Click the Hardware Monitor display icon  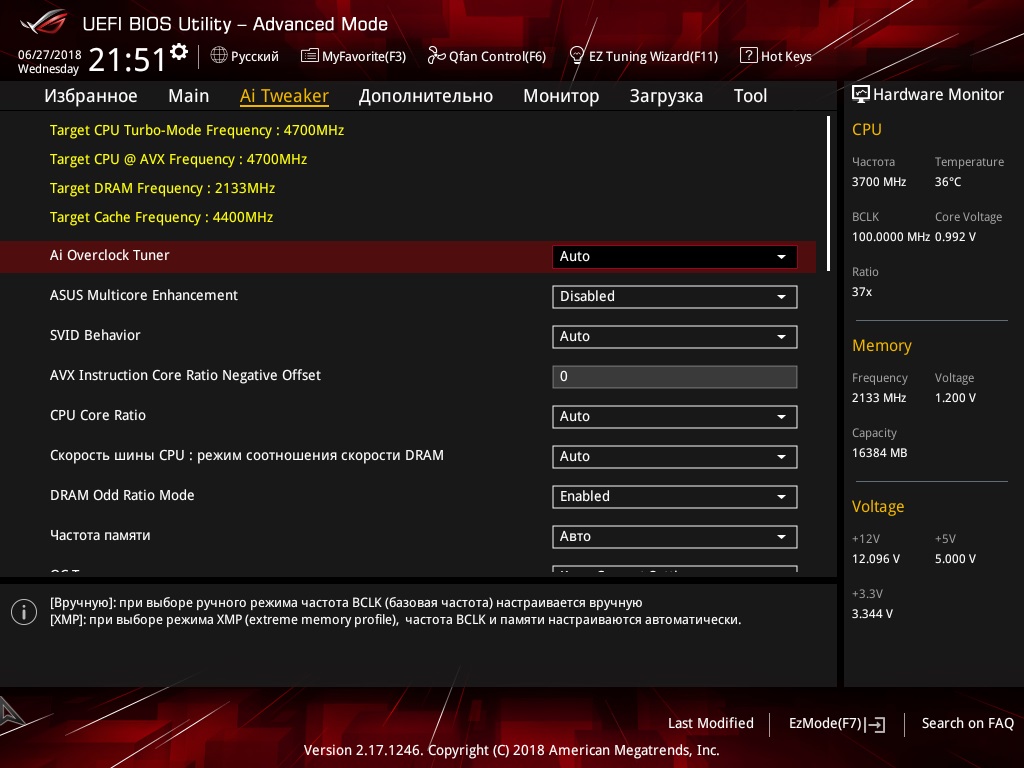coord(861,95)
